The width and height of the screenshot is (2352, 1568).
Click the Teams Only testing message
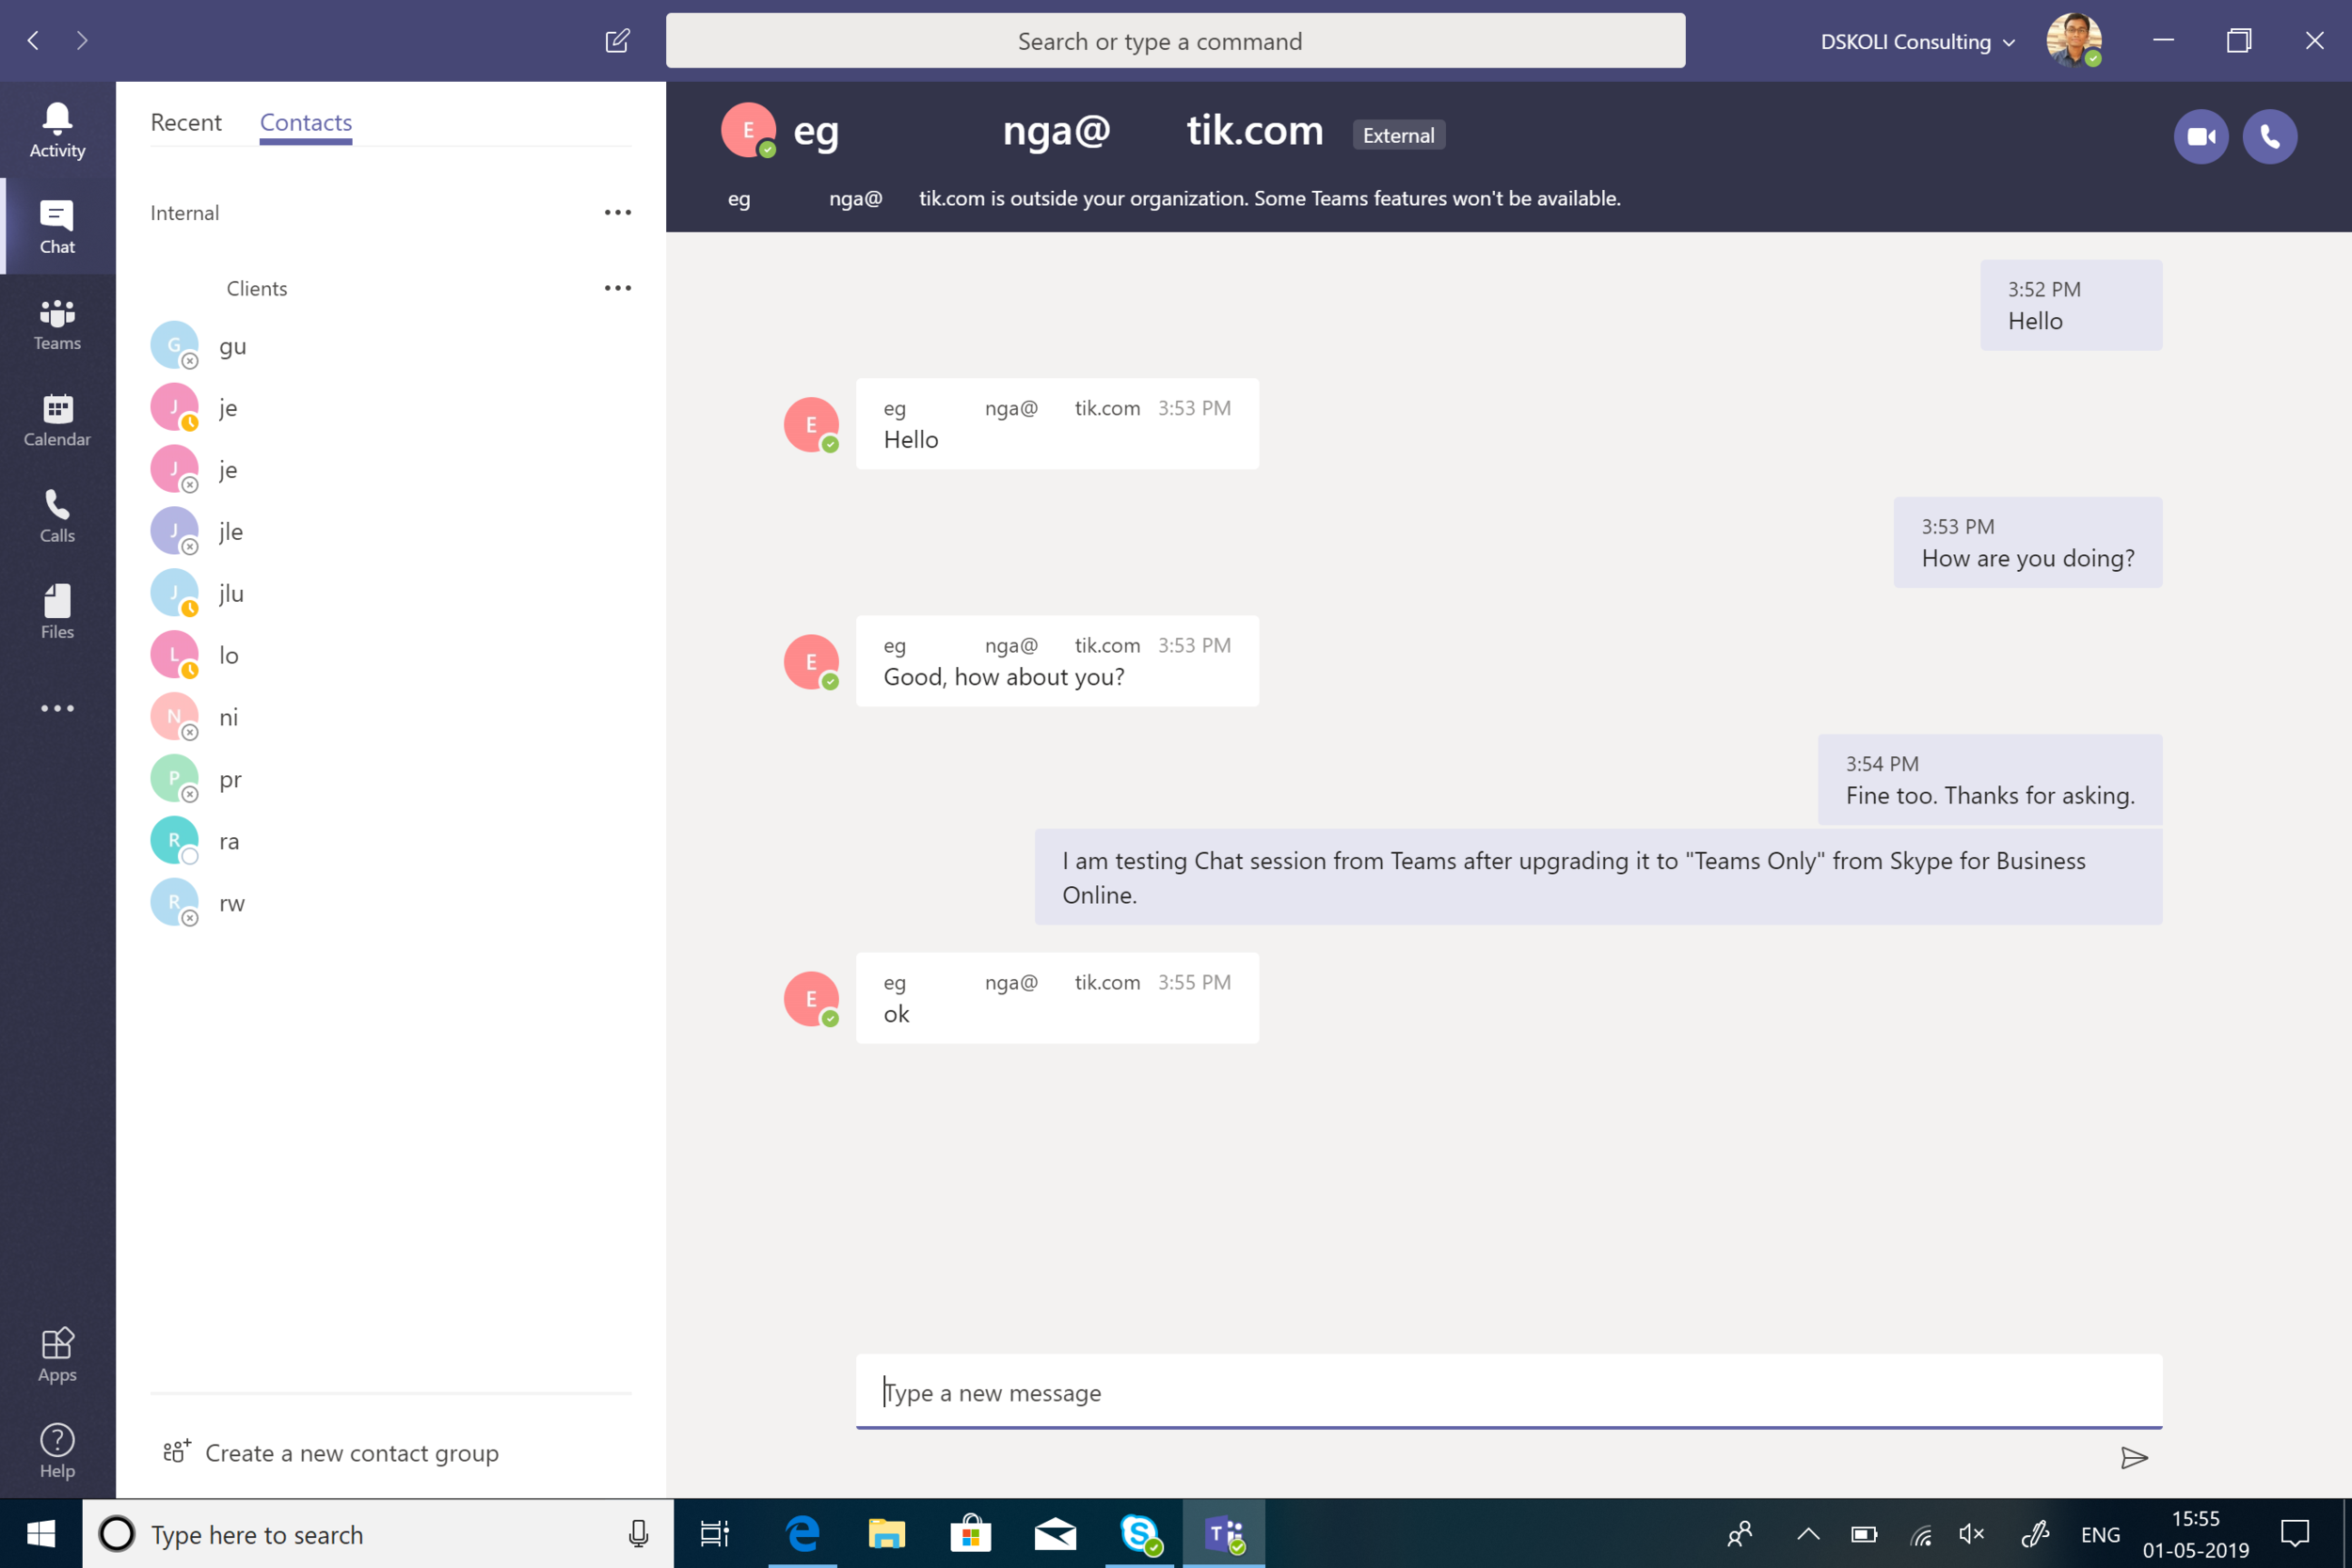(1598, 877)
